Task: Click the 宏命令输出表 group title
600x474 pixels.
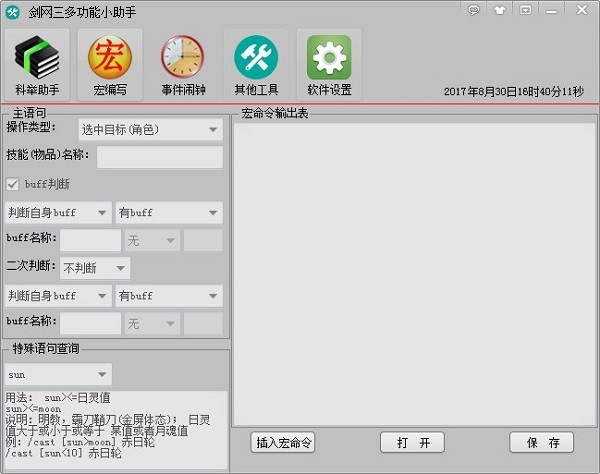Action: click(x=274, y=113)
